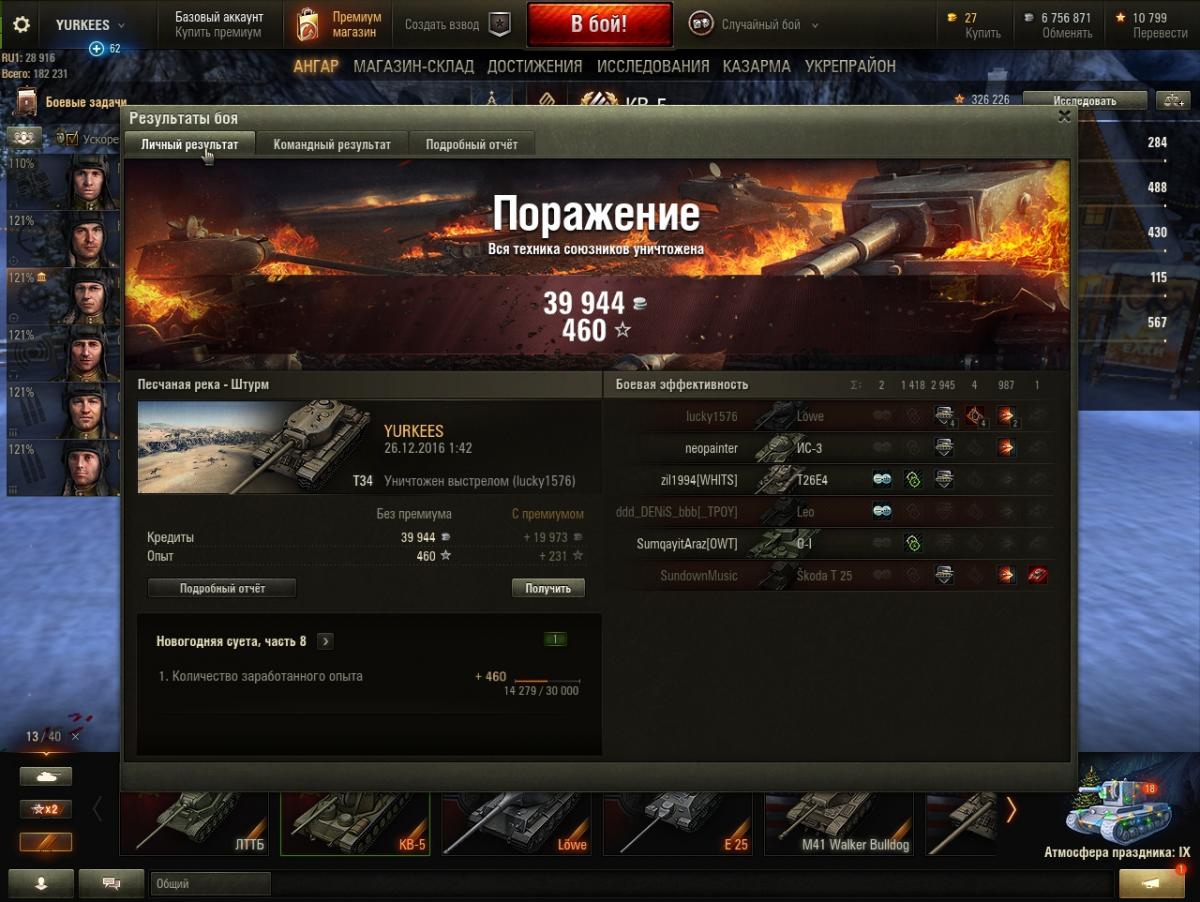Click the platoon creation badge icon
This screenshot has height=902, width=1200.
pos(500,25)
